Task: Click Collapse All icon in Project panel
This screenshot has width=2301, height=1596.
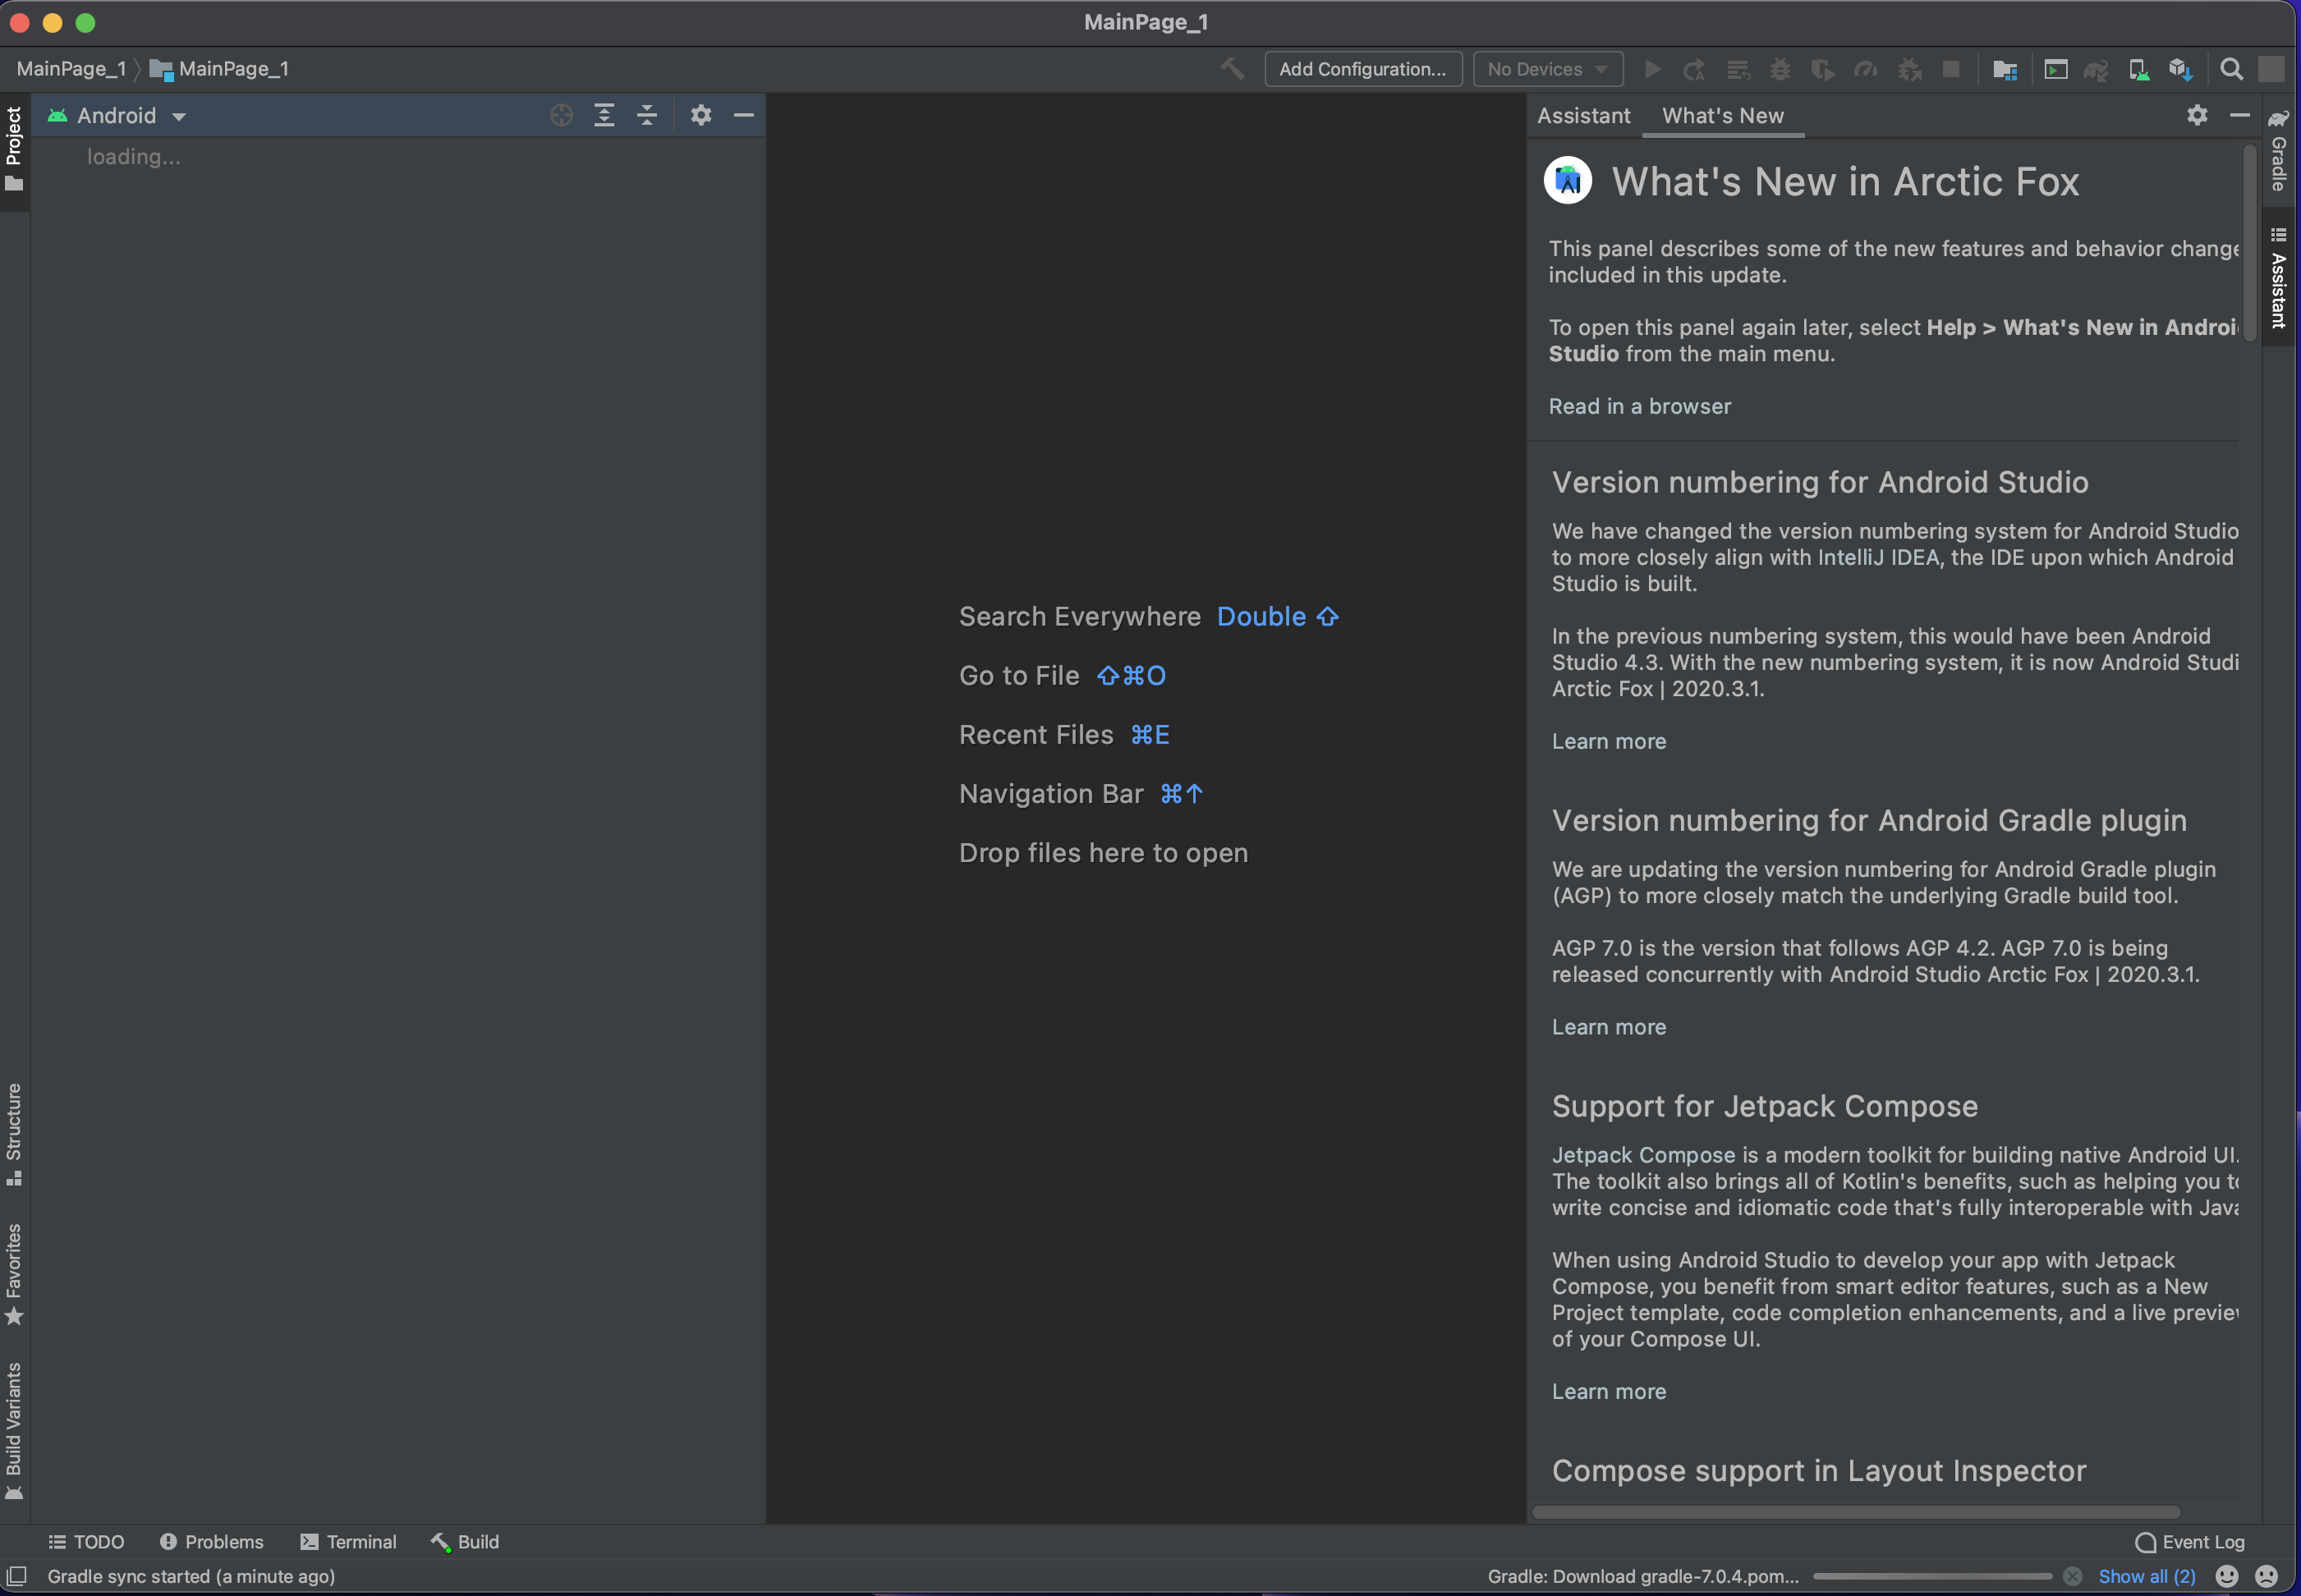Action: coord(647,115)
